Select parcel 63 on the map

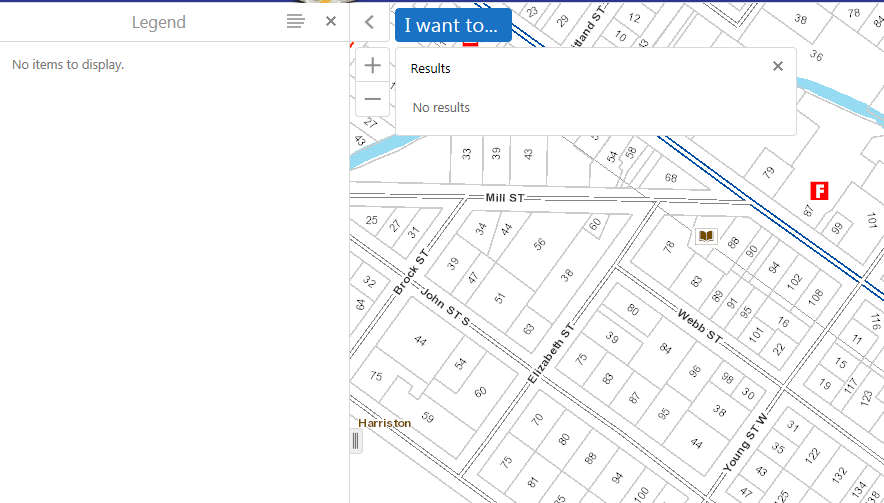pyautogui.click(x=529, y=328)
